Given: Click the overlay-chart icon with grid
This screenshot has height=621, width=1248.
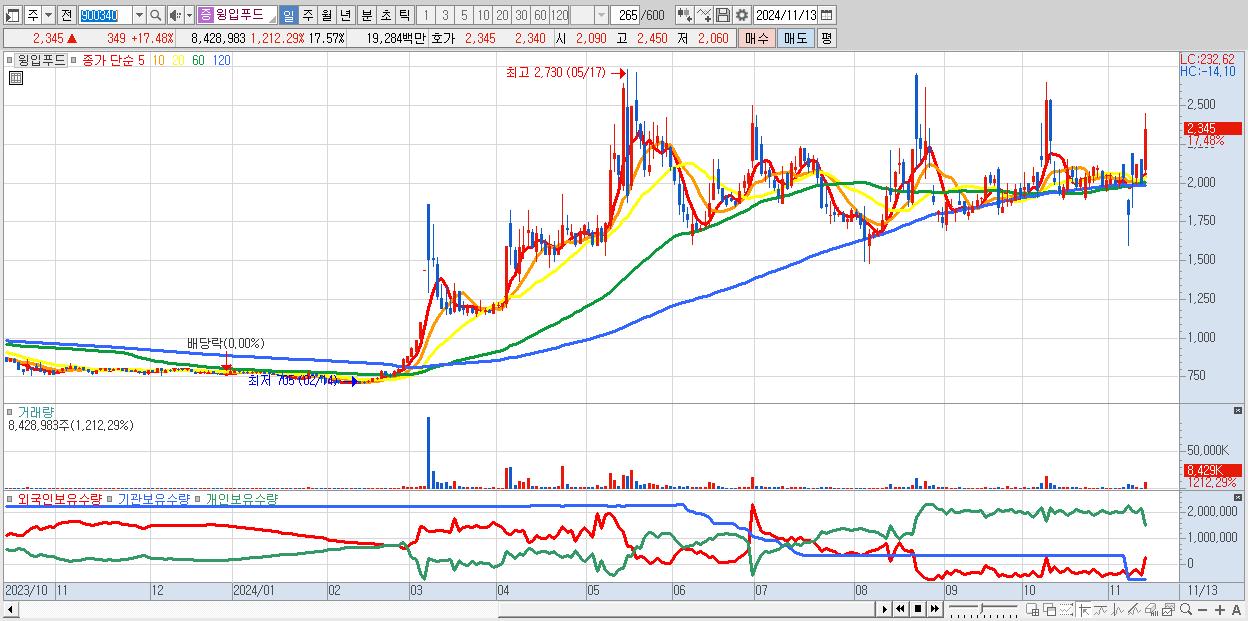Looking at the screenshot, I should pyautogui.click(x=1032, y=610).
